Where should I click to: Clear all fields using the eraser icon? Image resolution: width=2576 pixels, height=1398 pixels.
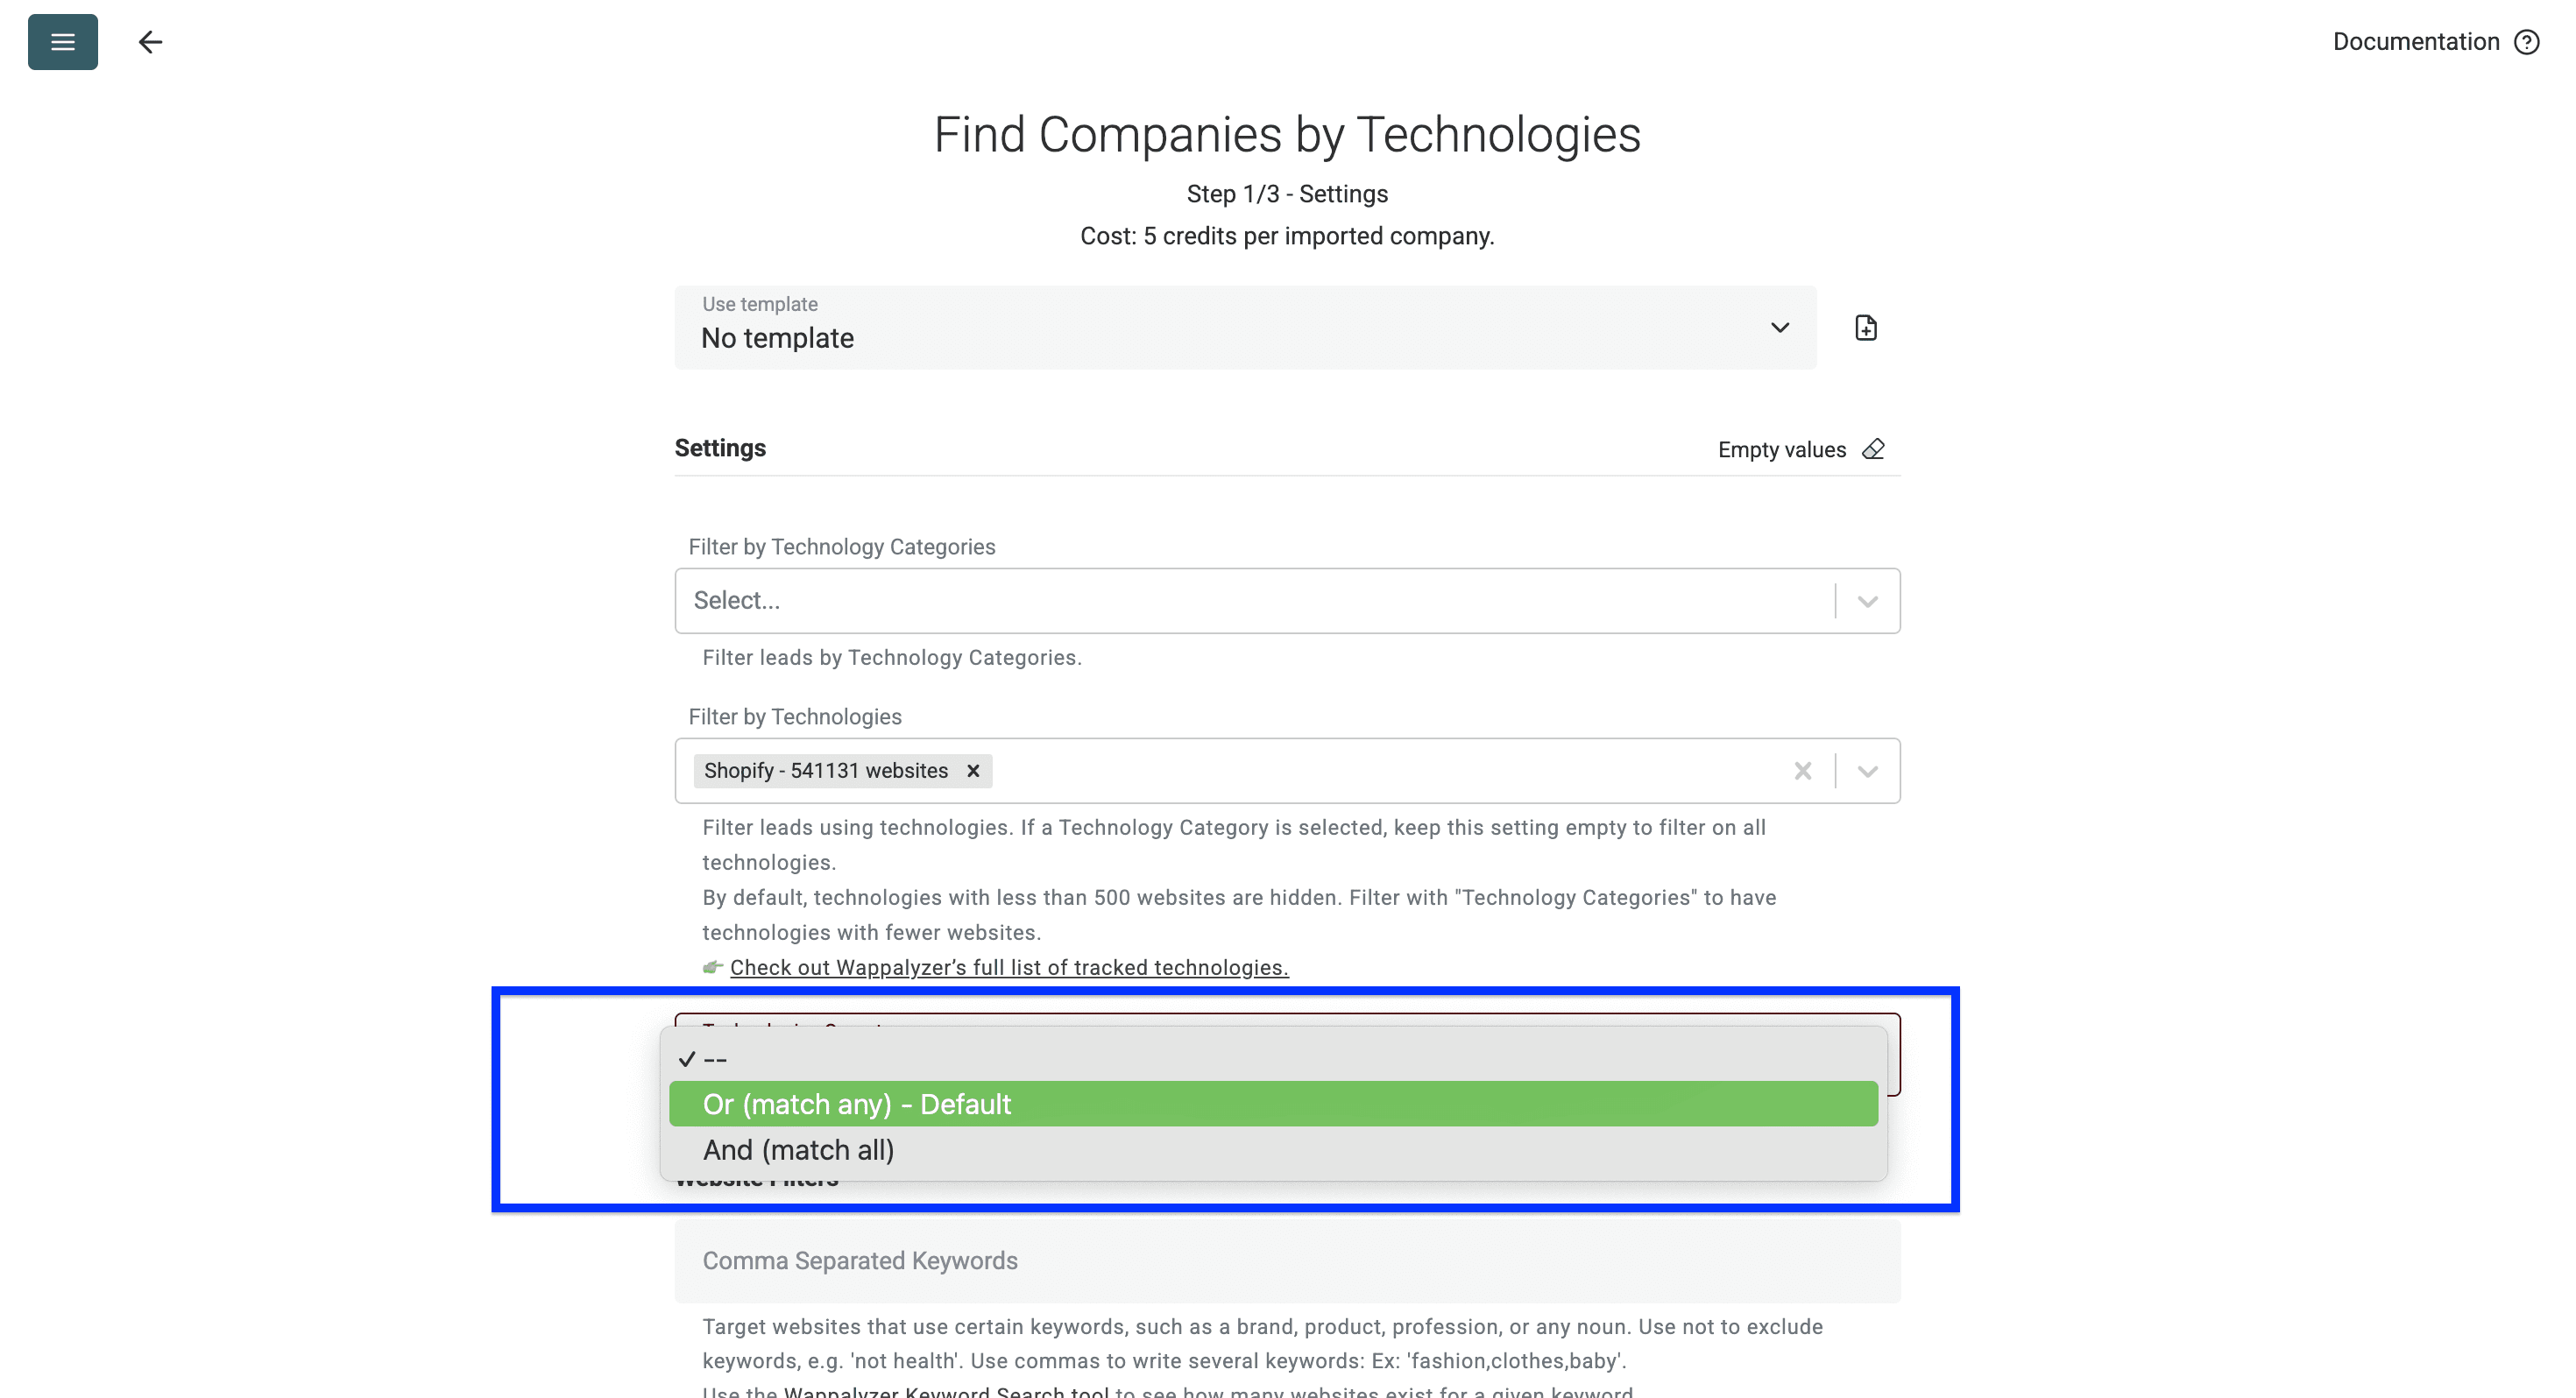(1873, 449)
